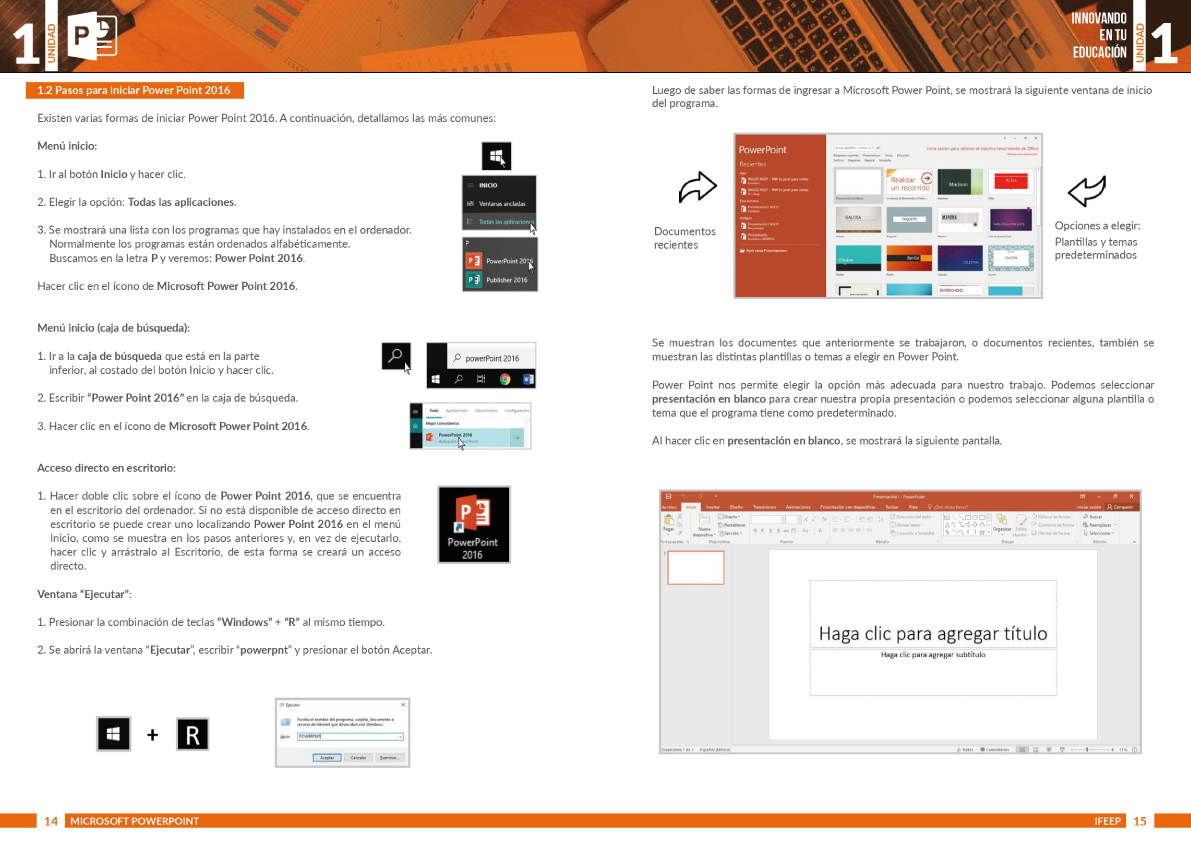Select the blank presentation thumbnail
This screenshot has height=842, width=1191.
(x=858, y=182)
